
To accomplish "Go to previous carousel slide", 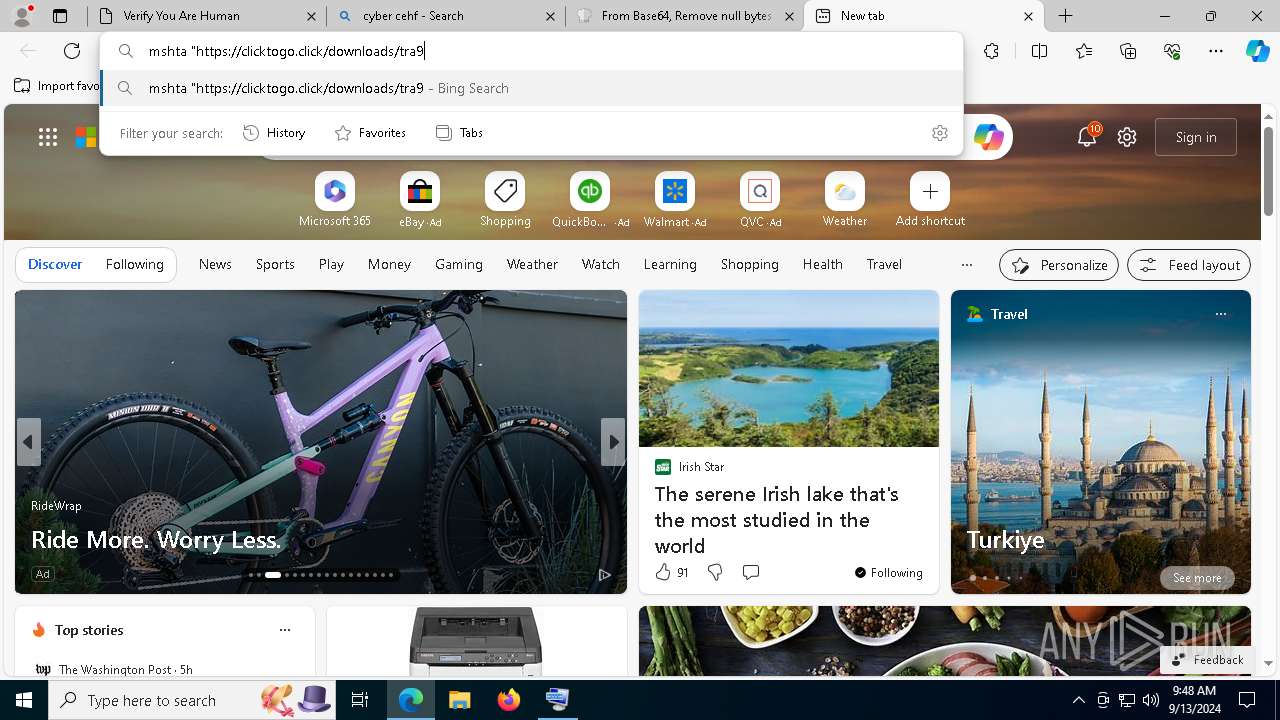I will [28, 442].
